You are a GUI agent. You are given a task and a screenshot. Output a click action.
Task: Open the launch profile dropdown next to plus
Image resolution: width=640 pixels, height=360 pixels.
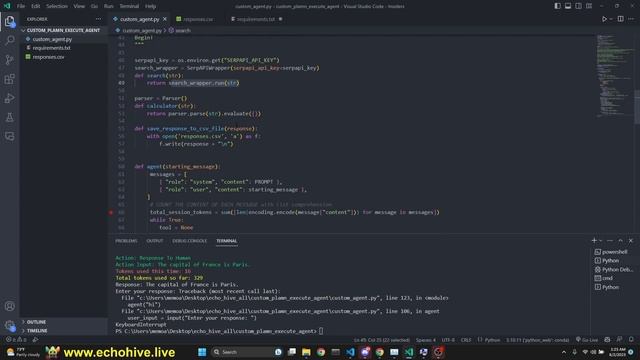pos(600,240)
